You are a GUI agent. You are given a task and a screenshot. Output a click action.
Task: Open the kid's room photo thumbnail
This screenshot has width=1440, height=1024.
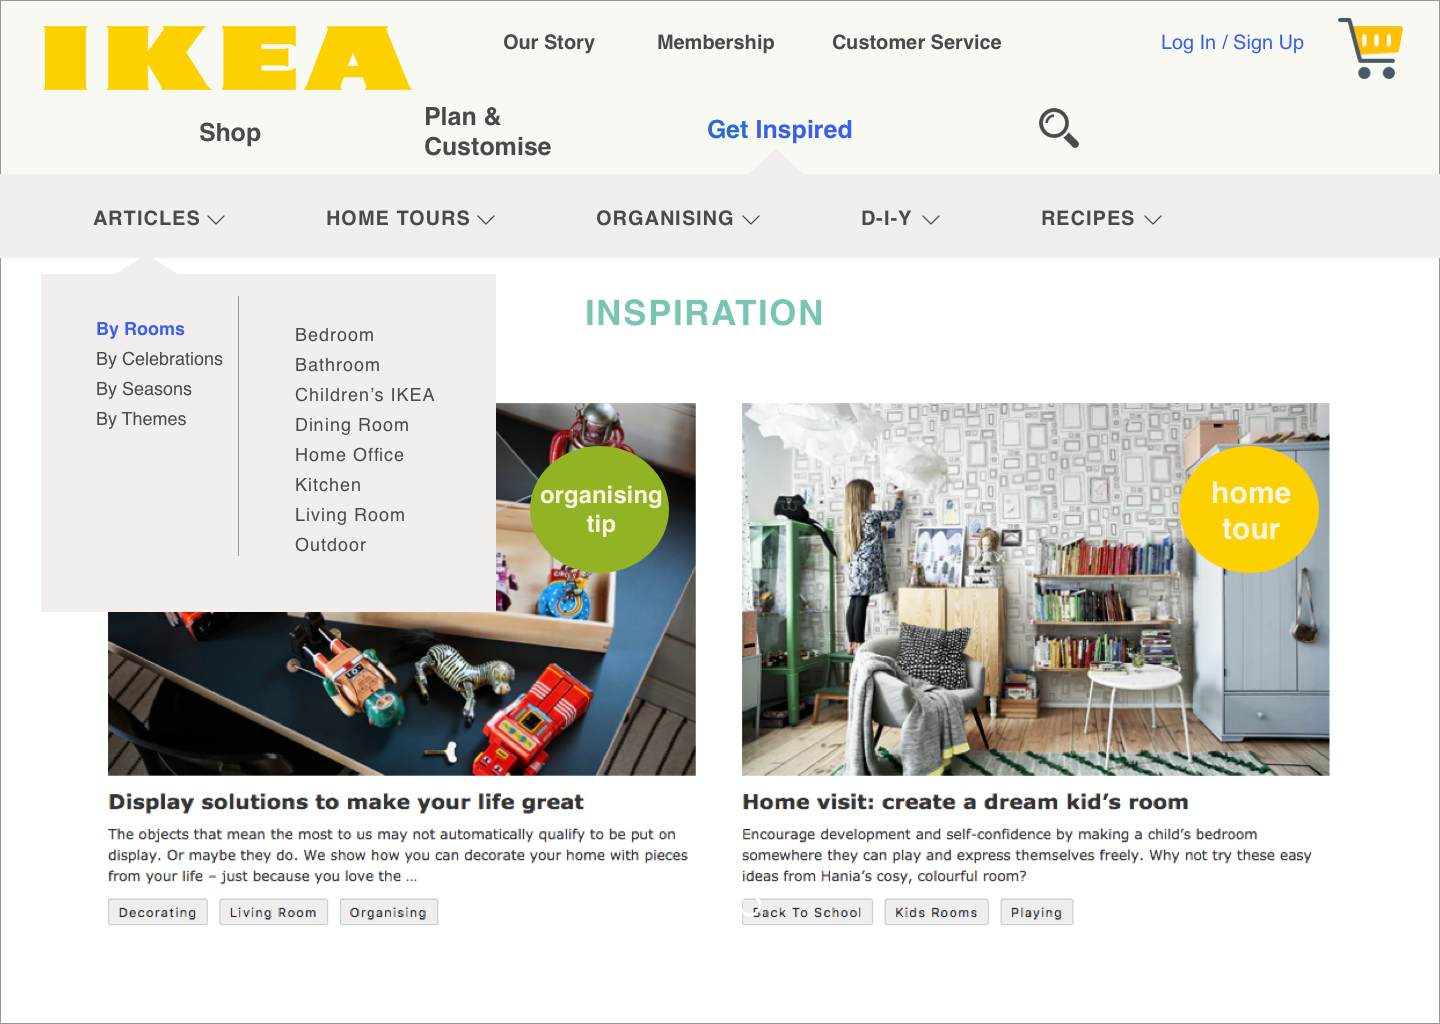[1035, 589]
